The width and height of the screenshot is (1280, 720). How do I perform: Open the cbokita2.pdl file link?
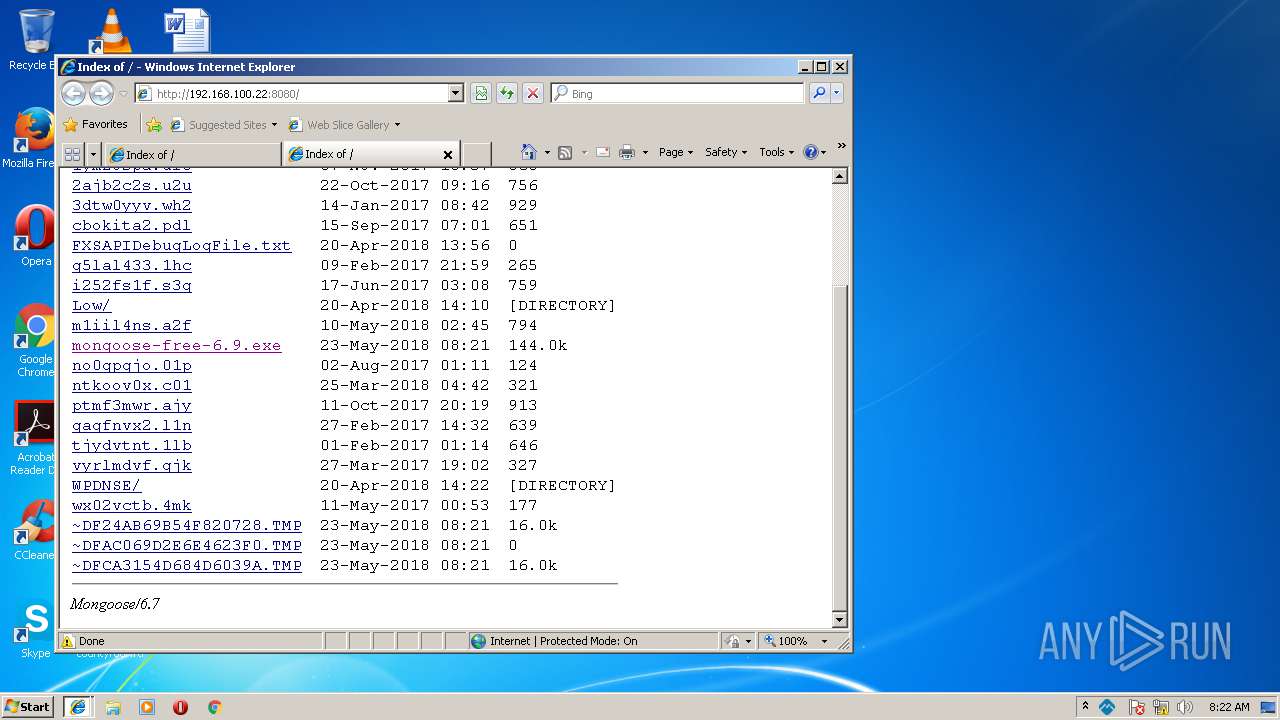coord(131,225)
